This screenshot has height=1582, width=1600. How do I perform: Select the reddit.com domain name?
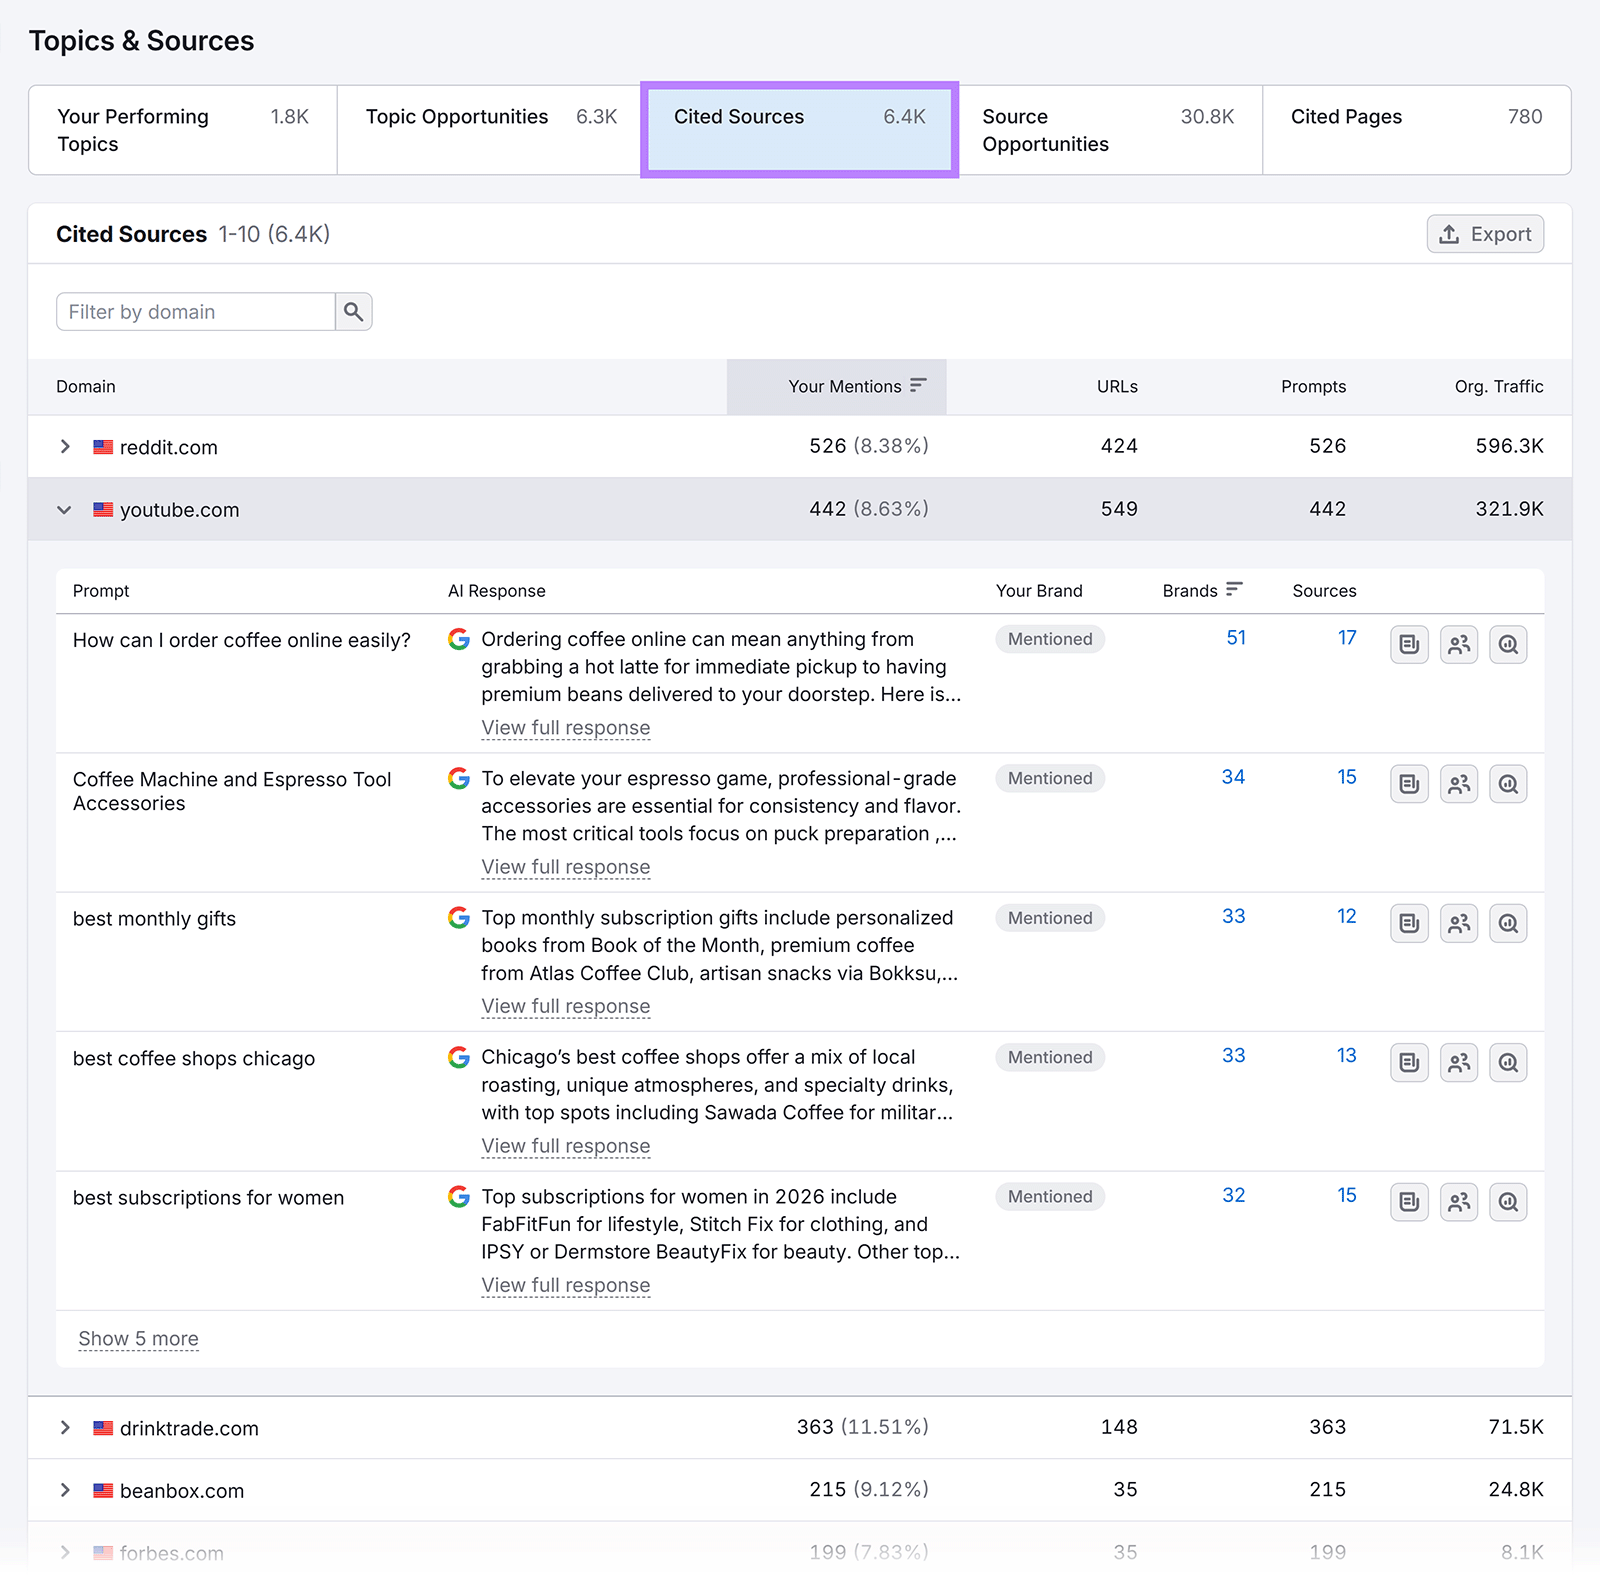tap(169, 447)
